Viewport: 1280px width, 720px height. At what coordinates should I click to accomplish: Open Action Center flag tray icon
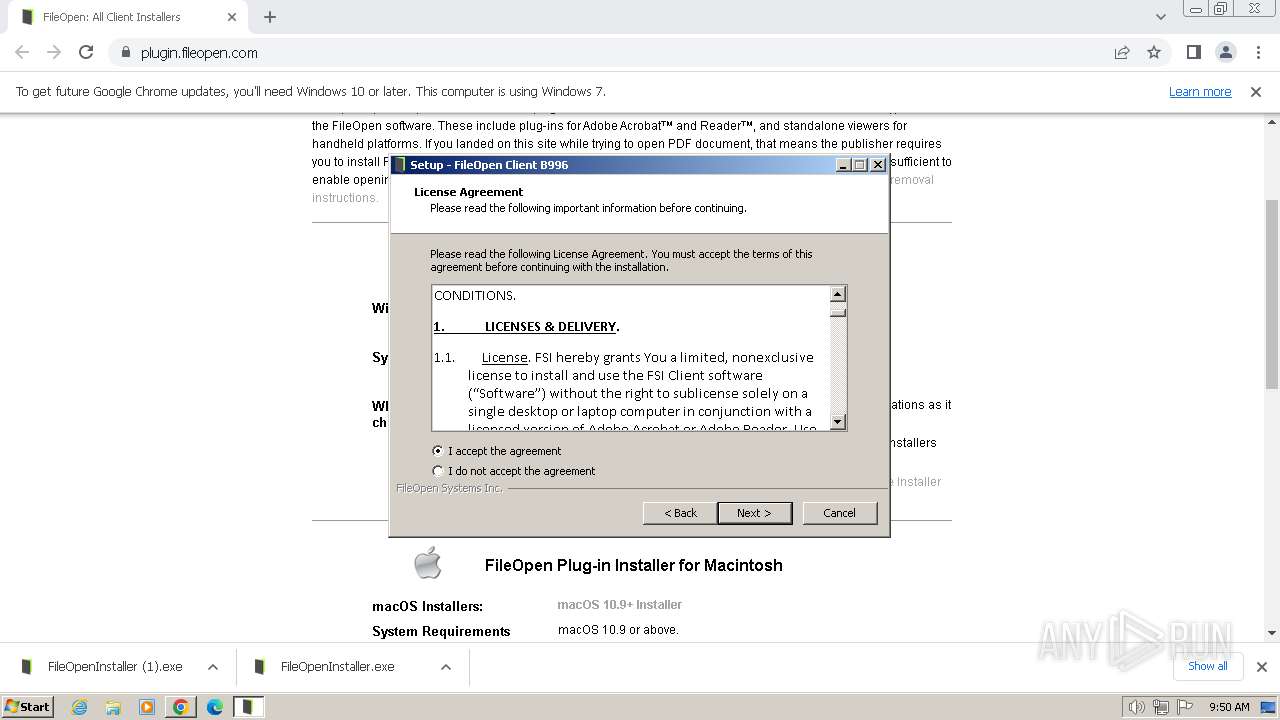tap(1183, 707)
